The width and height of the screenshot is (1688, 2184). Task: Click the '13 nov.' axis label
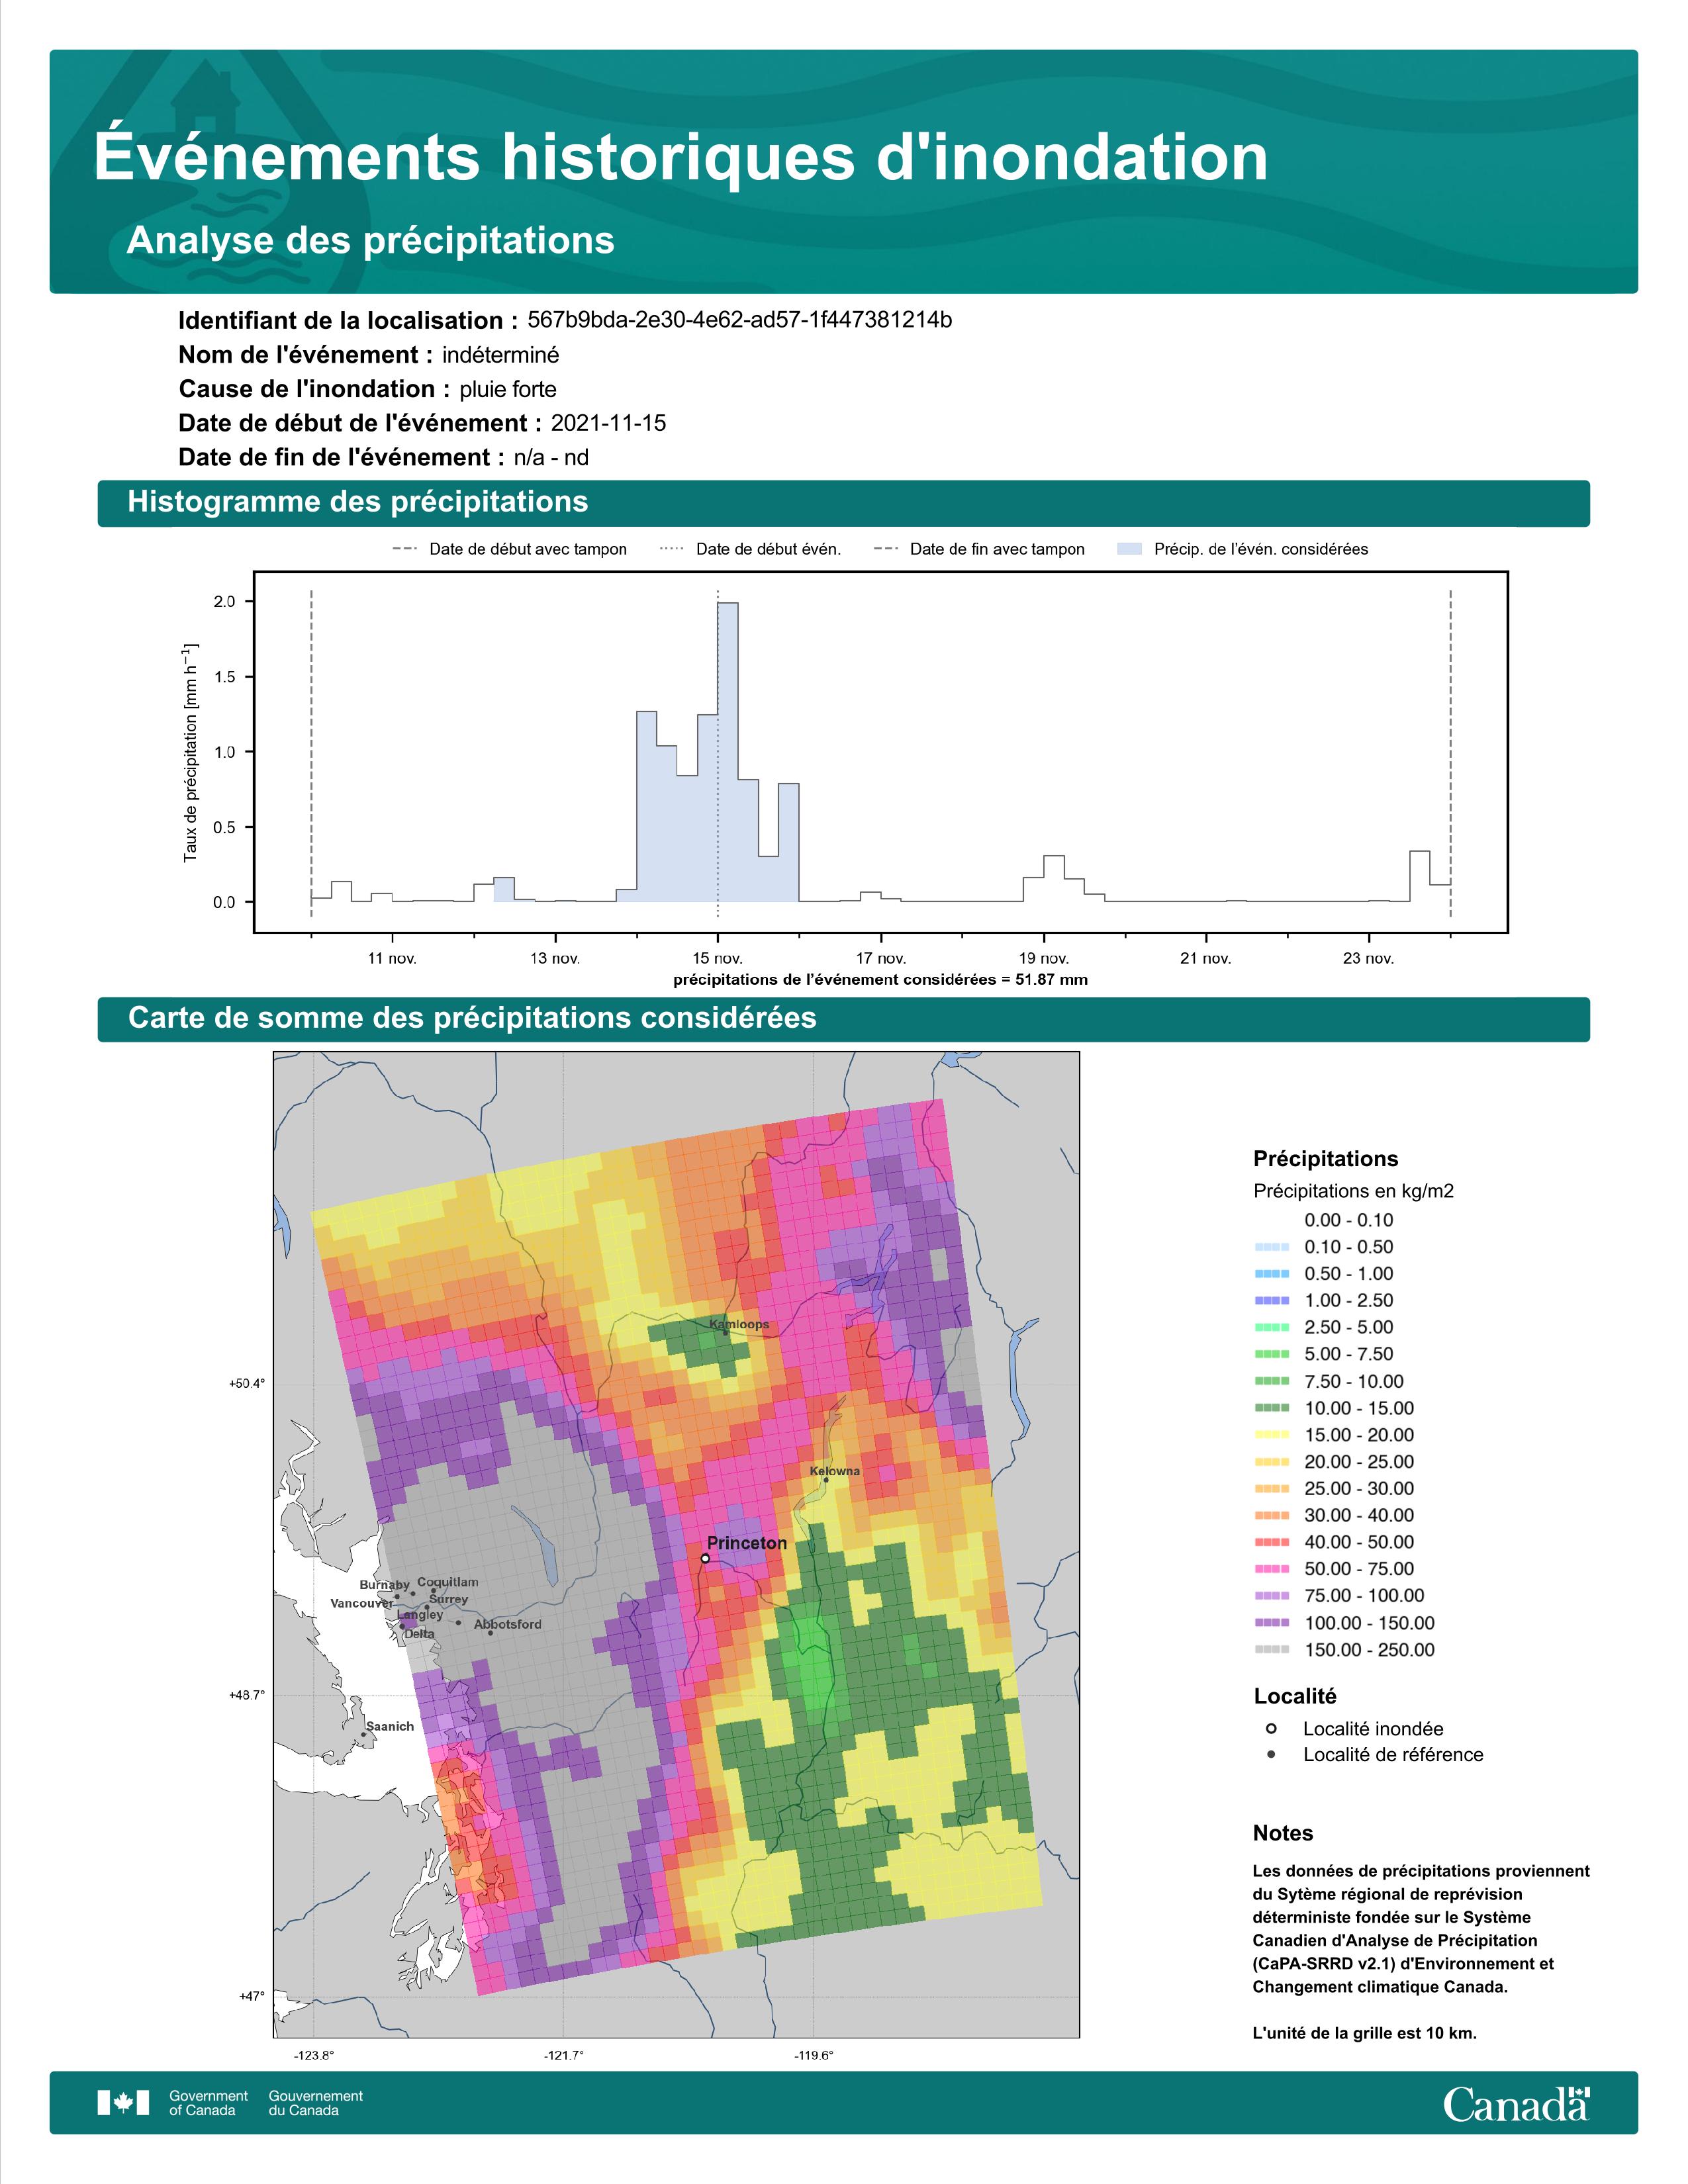[x=555, y=958]
